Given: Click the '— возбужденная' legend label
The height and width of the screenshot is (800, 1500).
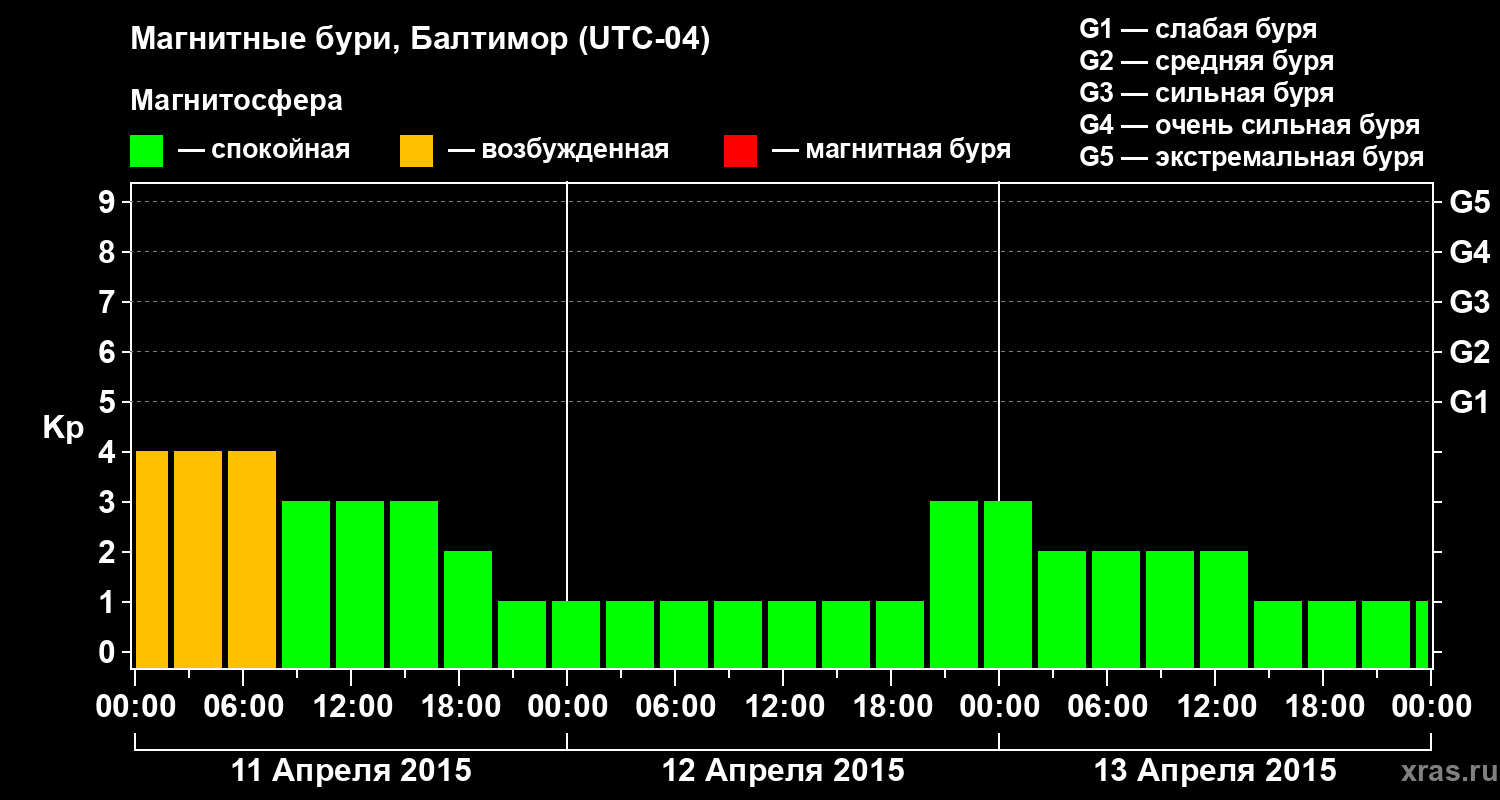Looking at the screenshot, I should point(558,151).
